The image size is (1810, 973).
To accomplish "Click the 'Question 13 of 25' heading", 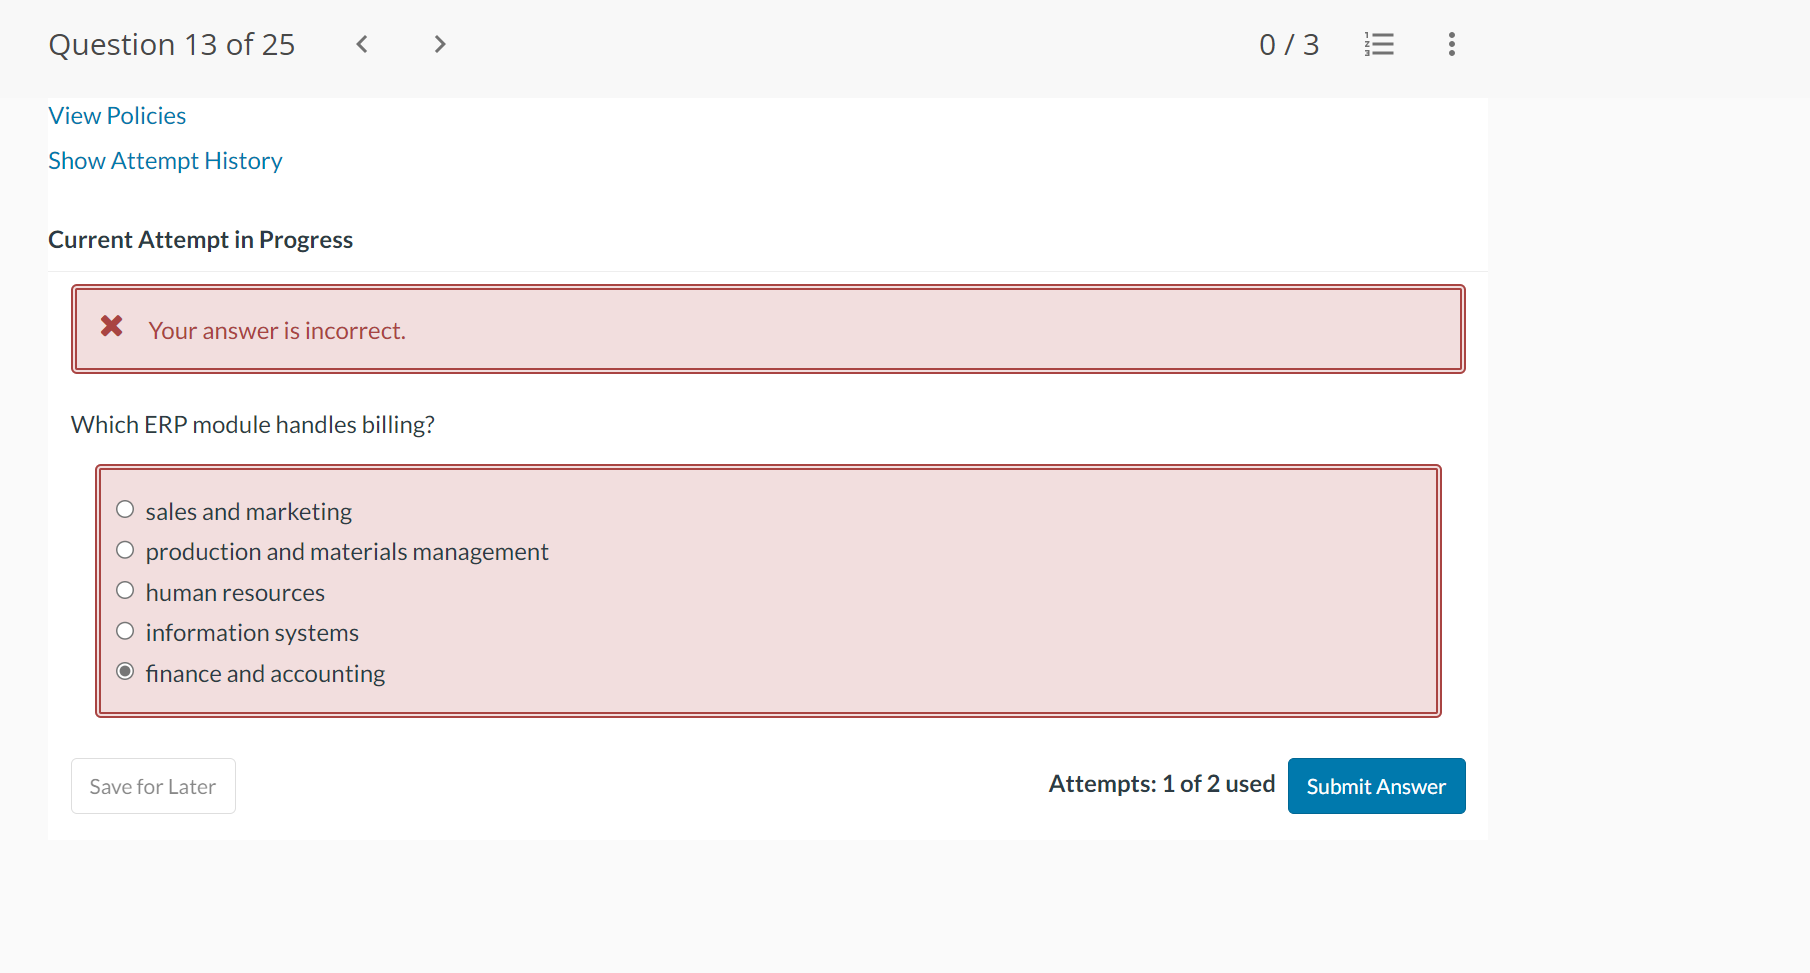I will (171, 44).
